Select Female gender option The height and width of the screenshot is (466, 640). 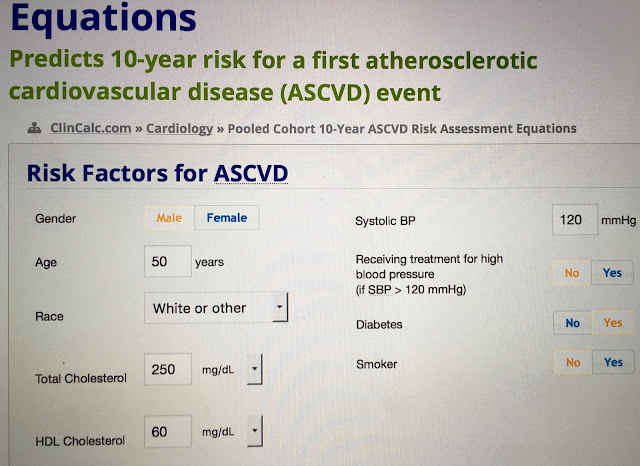click(x=227, y=218)
